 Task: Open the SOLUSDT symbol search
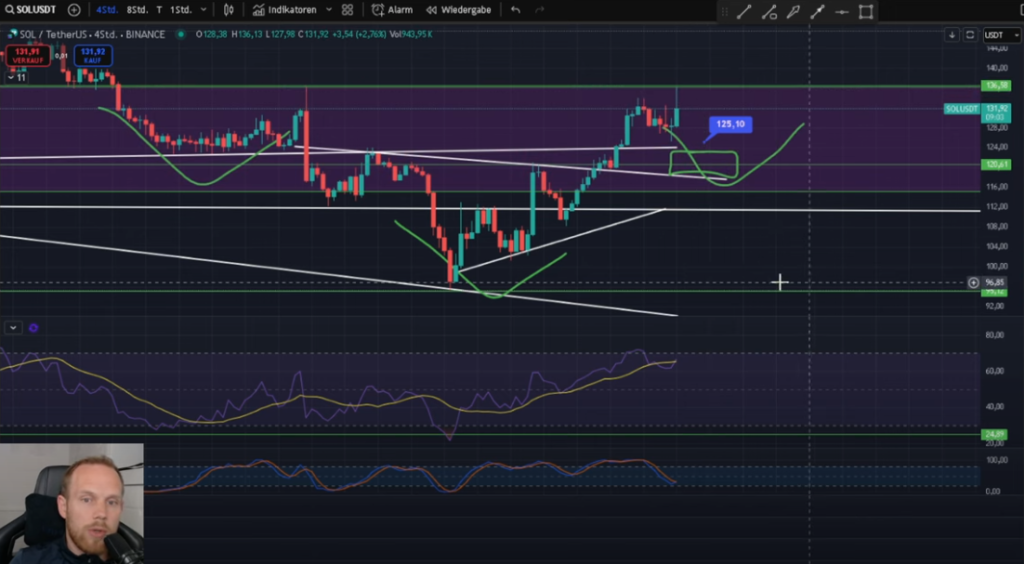coord(30,10)
